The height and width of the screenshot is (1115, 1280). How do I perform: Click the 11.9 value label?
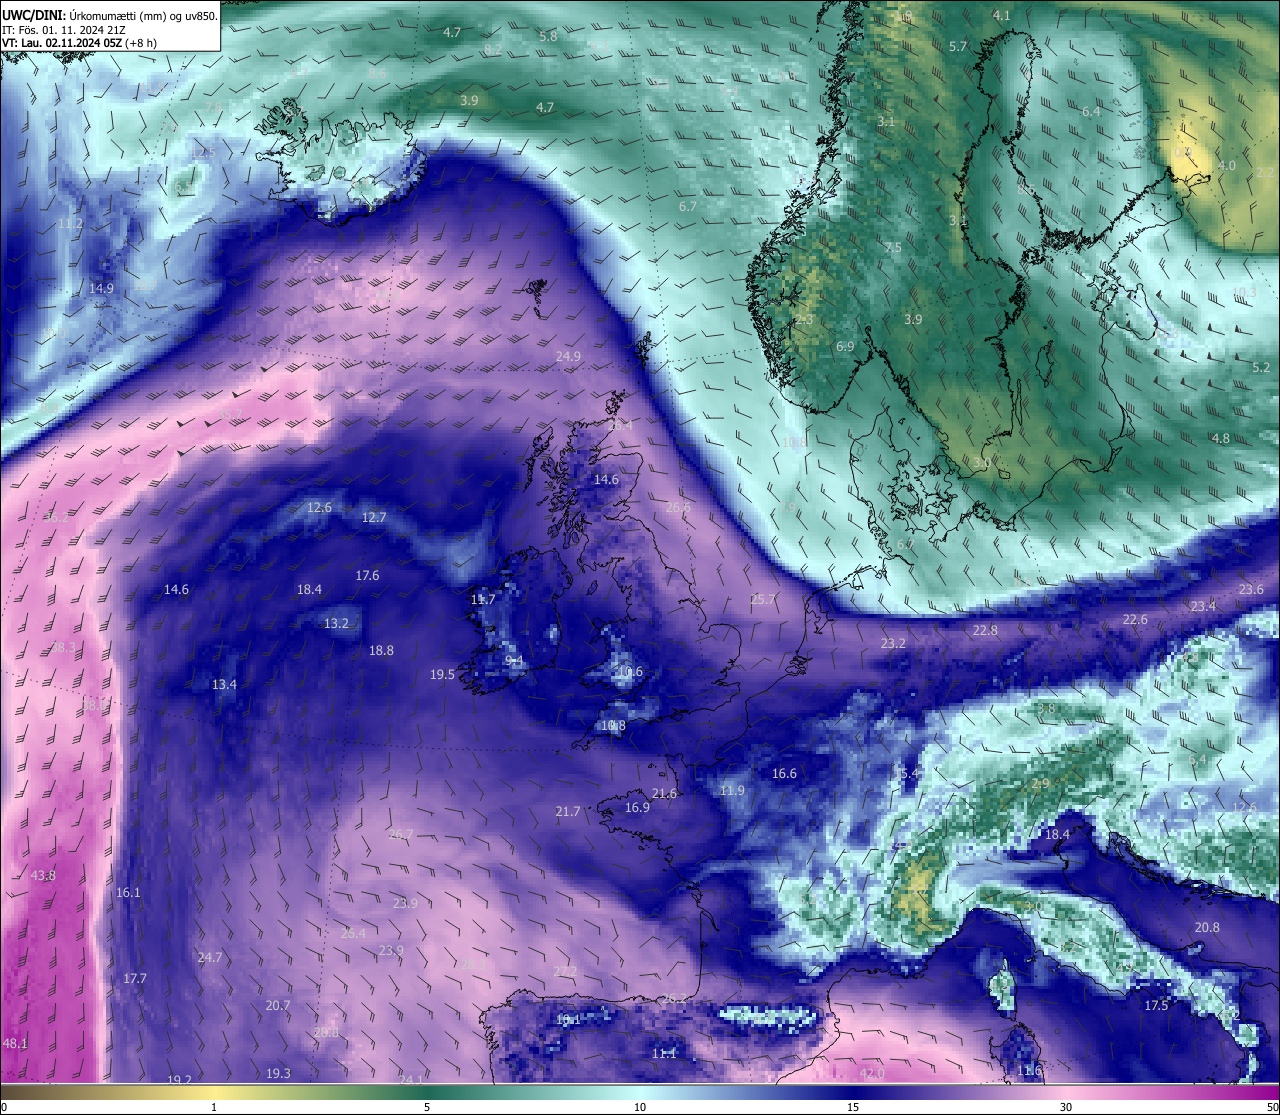click(732, 791)
